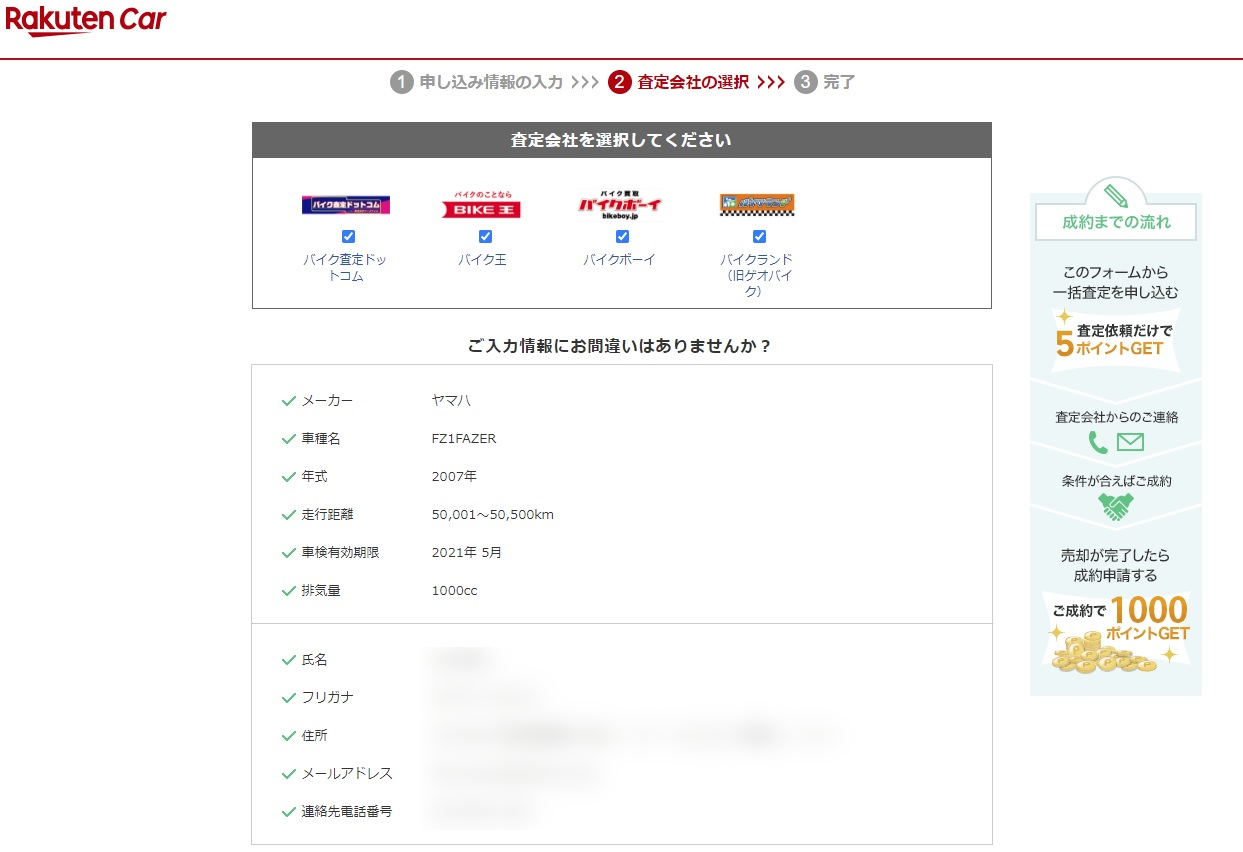The height and width of the screenshot is (852, 1243).
Task: Click the maker value ヤマハ
Action: pyautogui.click(x=451, y=401)
